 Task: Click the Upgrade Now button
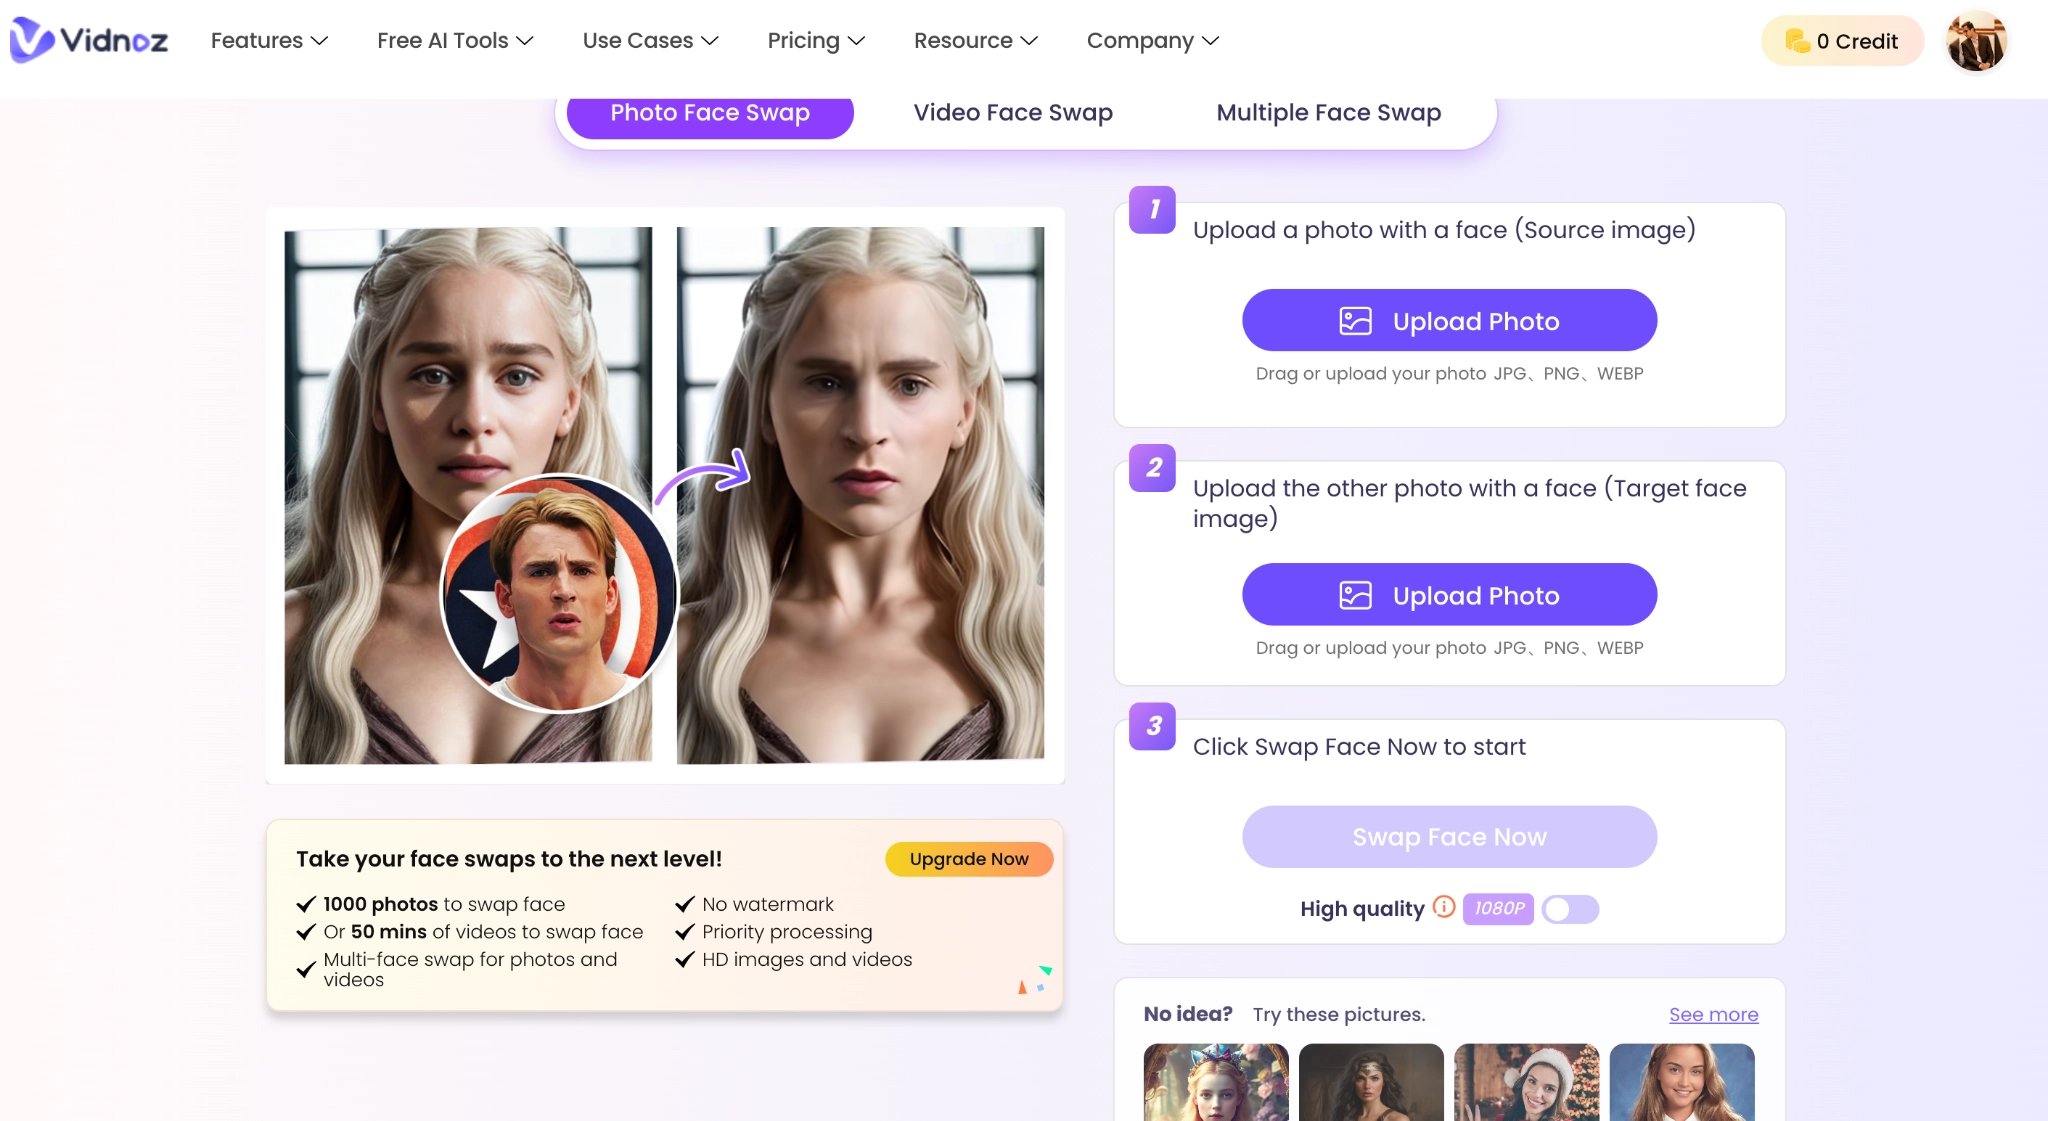969,857
